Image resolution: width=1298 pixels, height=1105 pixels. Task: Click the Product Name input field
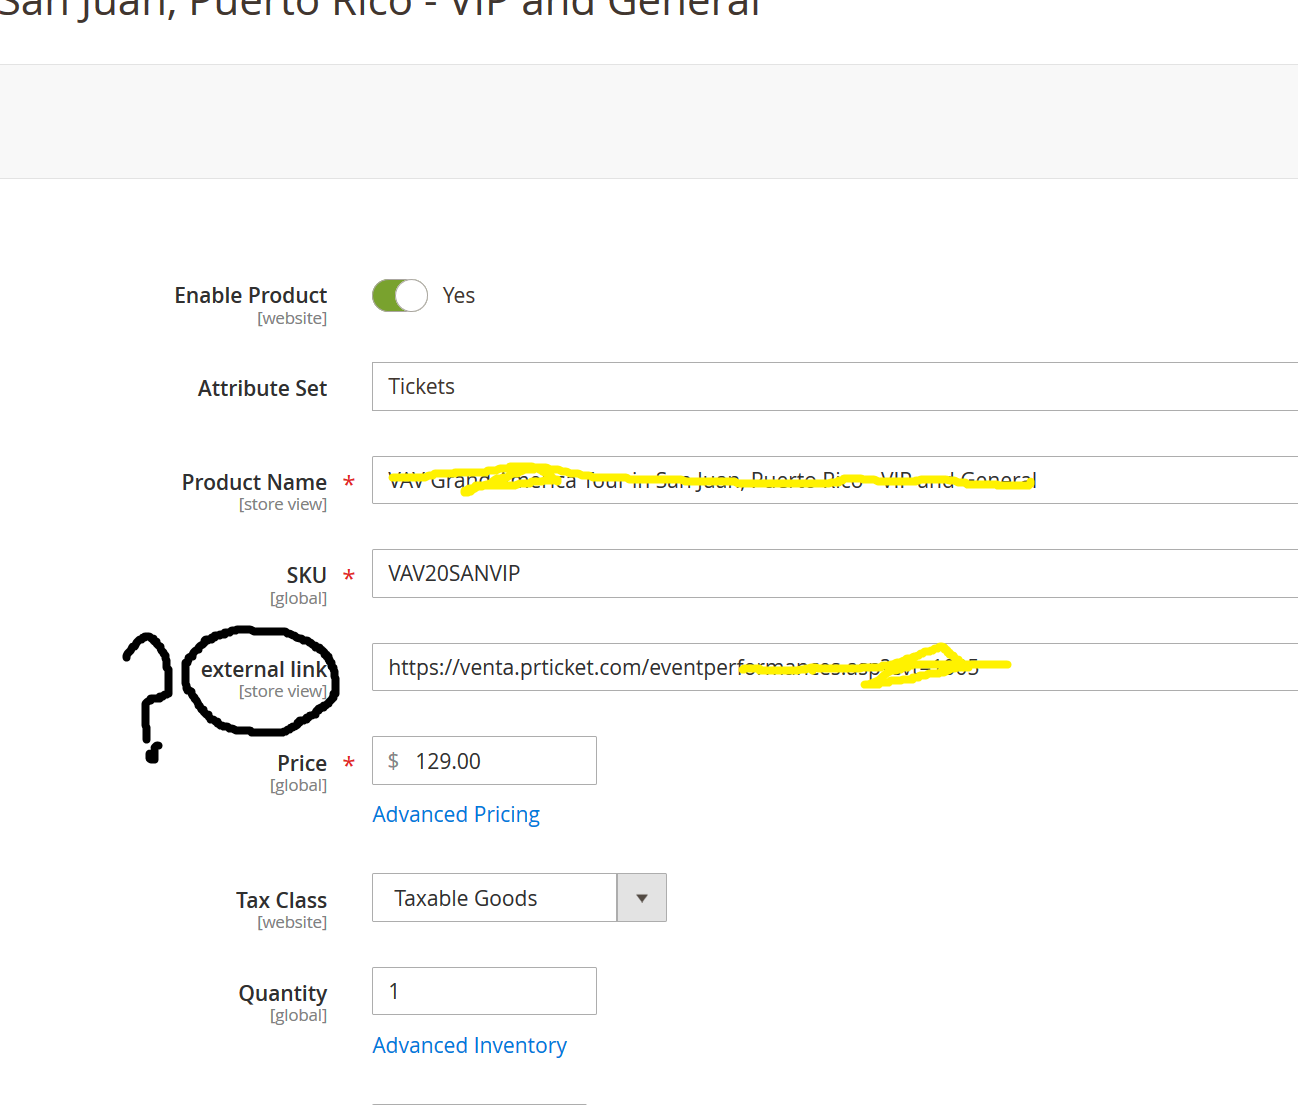click(x=700, y=480)
